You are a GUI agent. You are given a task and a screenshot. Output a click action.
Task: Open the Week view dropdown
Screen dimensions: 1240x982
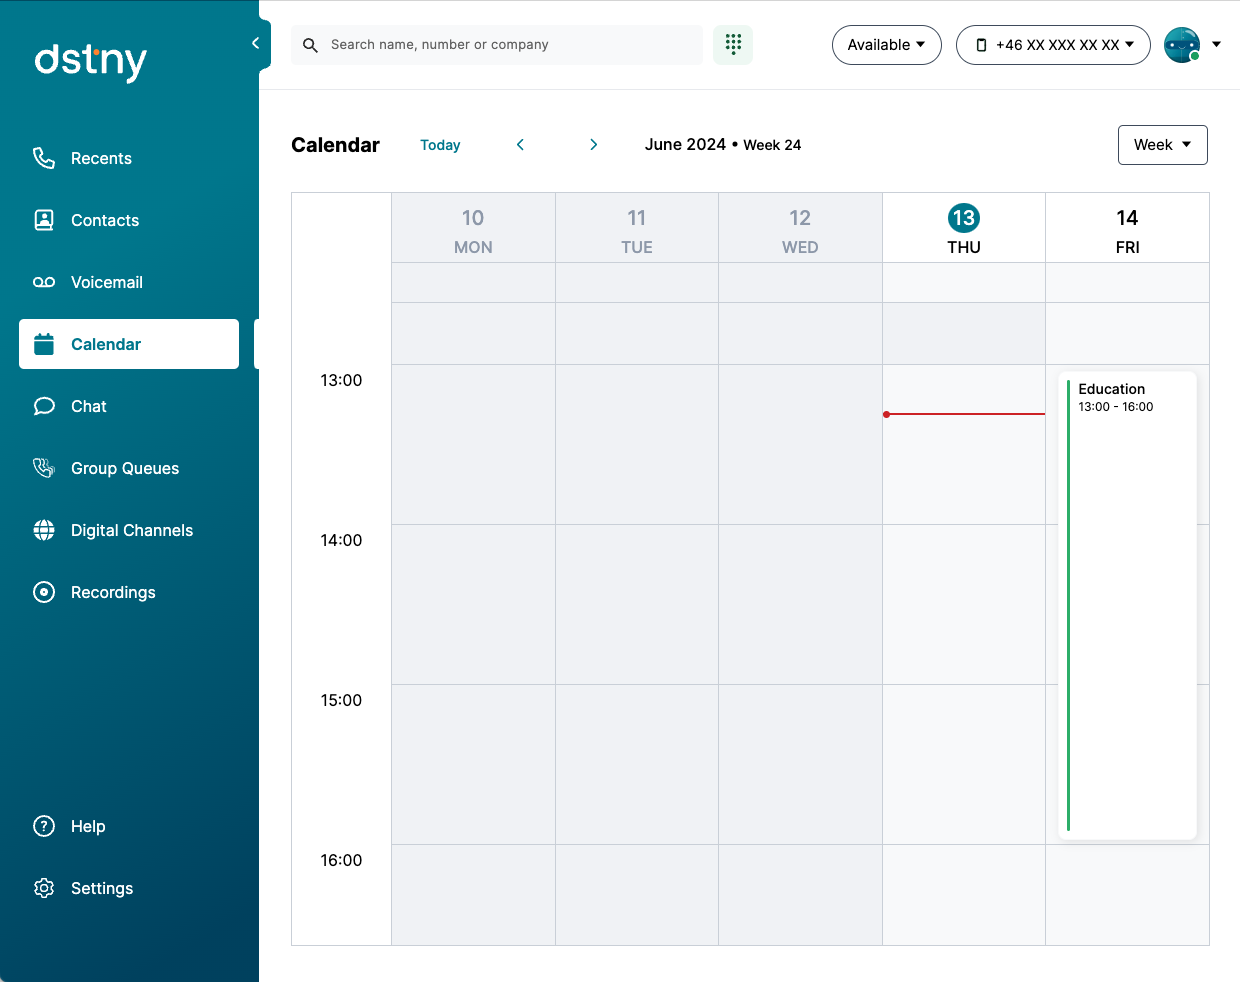coord(1162,145)
